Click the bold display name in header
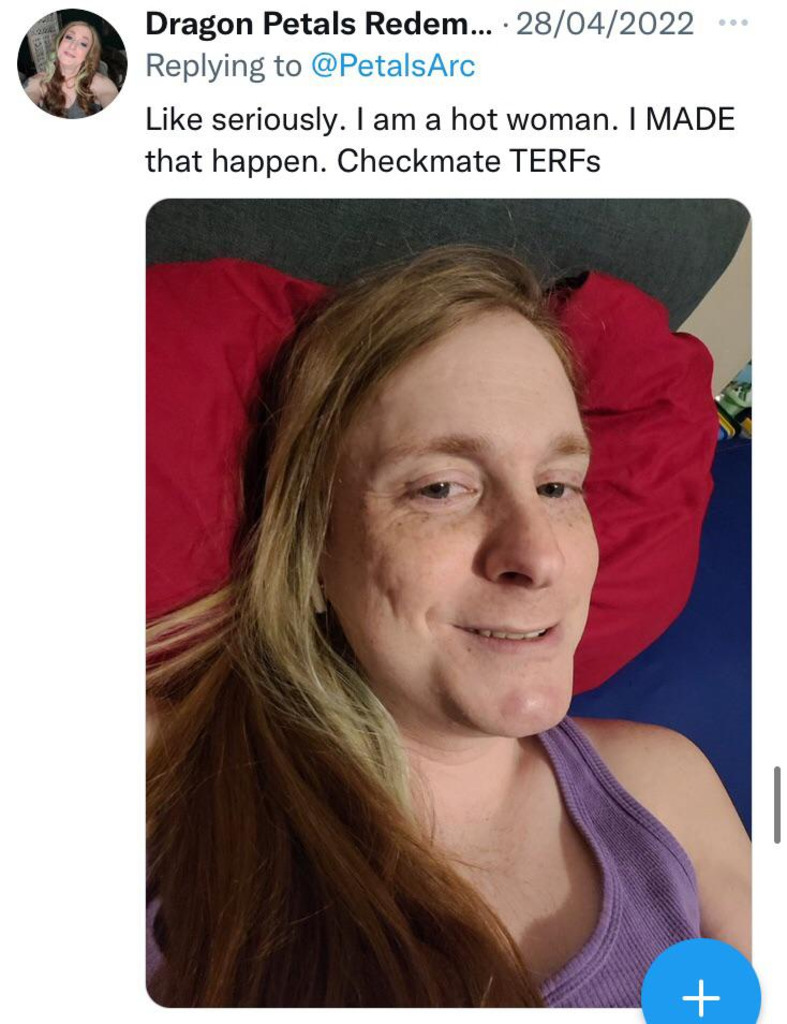Viewport: 787px width, 1024px height. [319, 25]
